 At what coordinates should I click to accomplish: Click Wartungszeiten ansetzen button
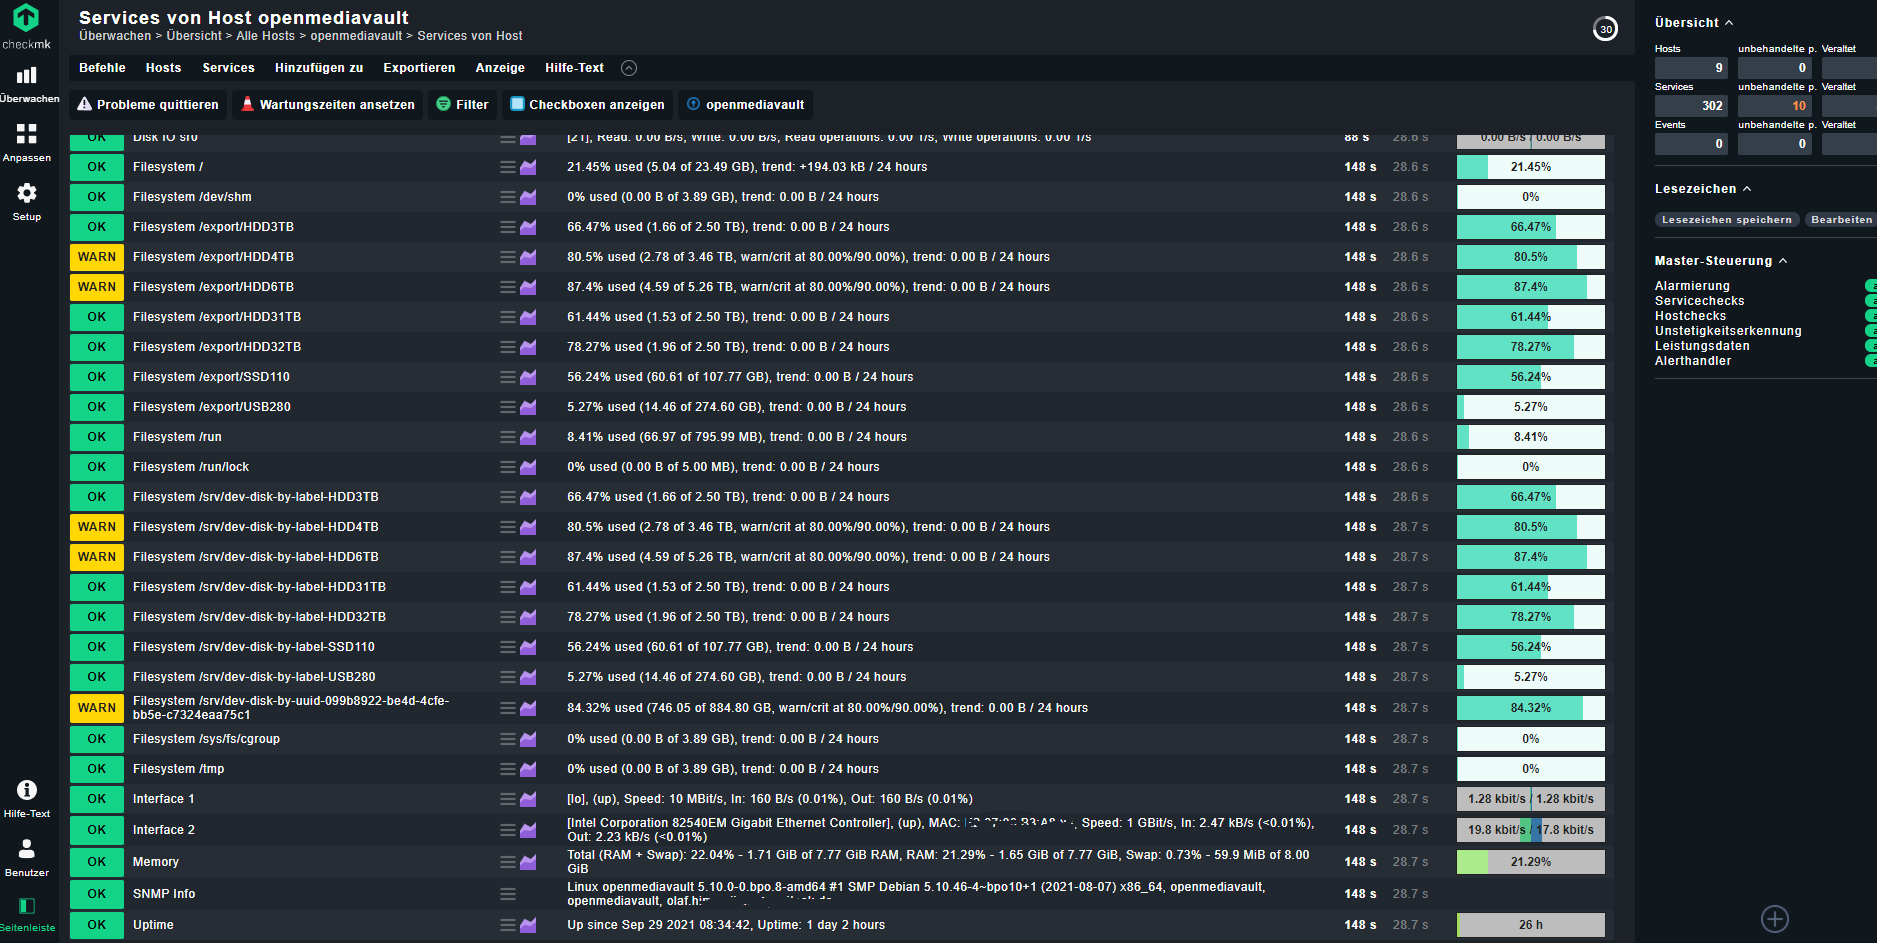[328, 104]
